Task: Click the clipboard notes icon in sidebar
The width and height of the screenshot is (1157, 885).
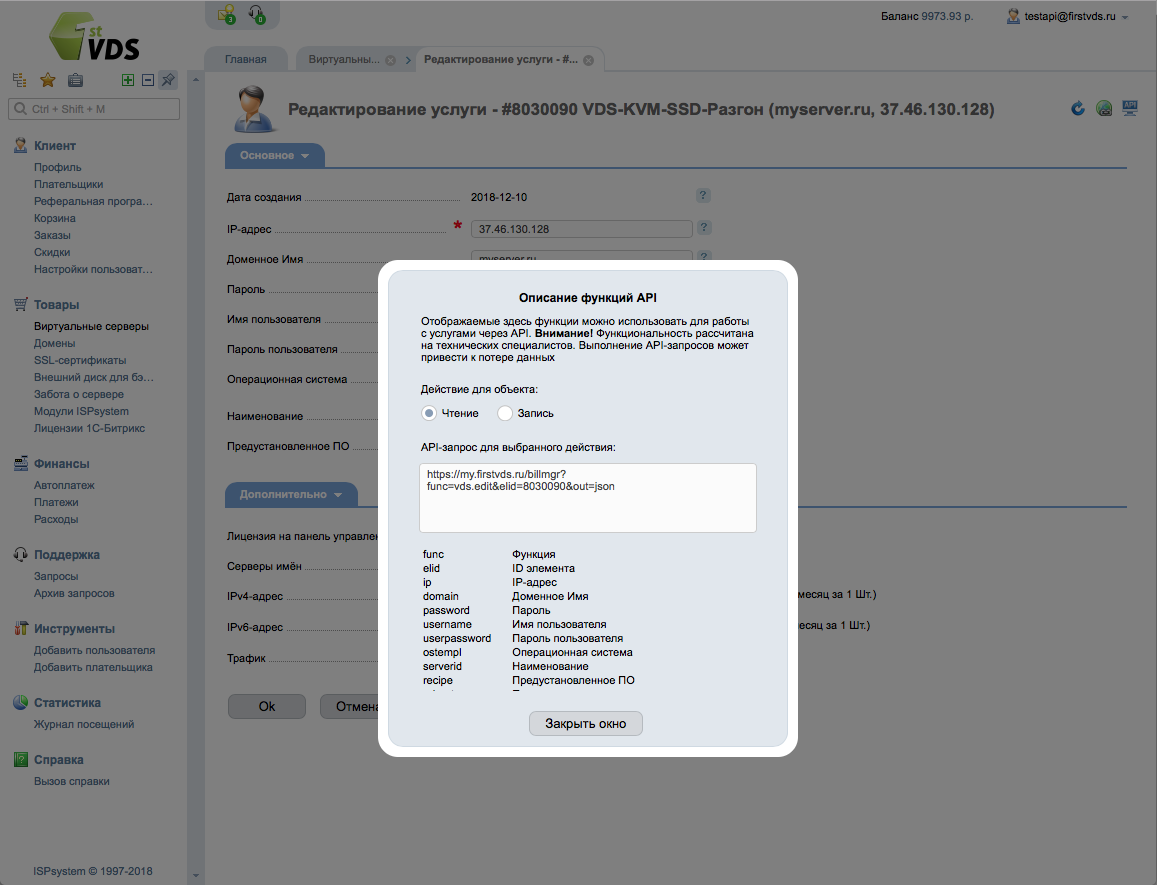Action: pyautogui.click(x=75, y=78)
